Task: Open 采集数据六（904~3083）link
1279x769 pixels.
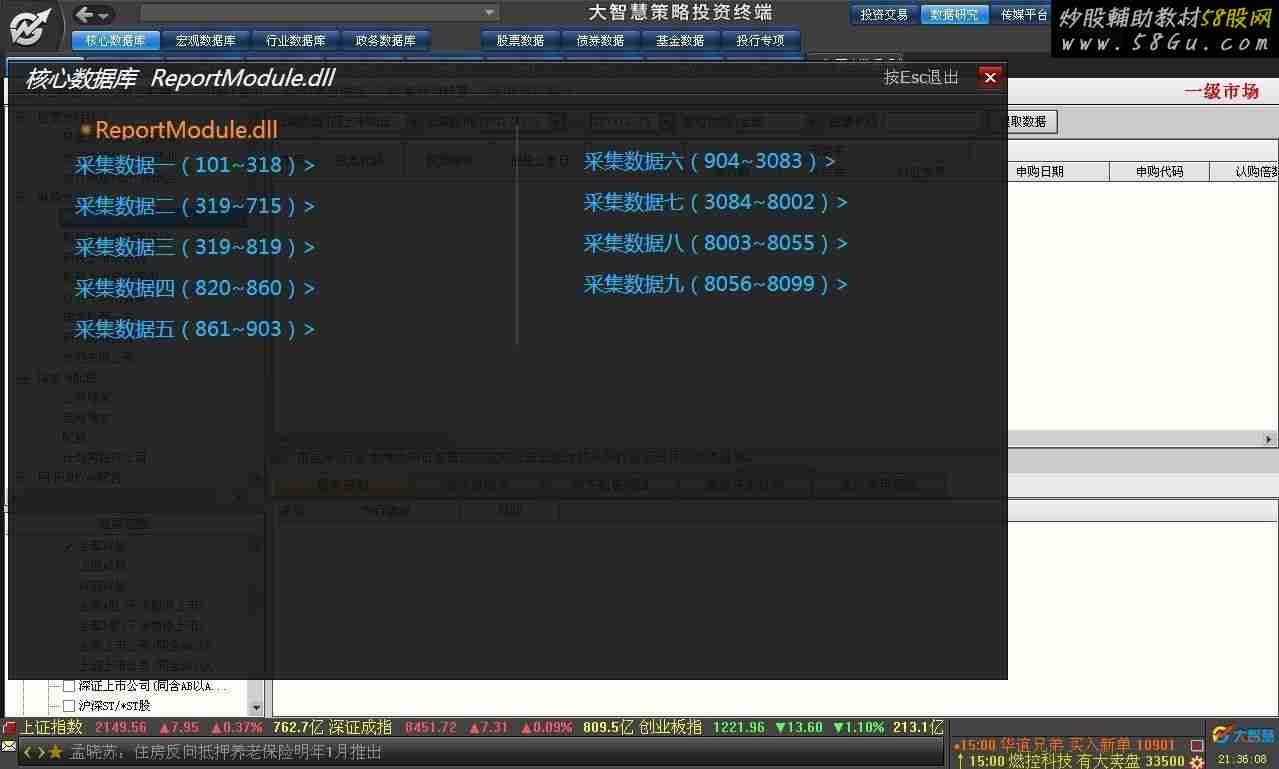Action: [x=710, y=161]
